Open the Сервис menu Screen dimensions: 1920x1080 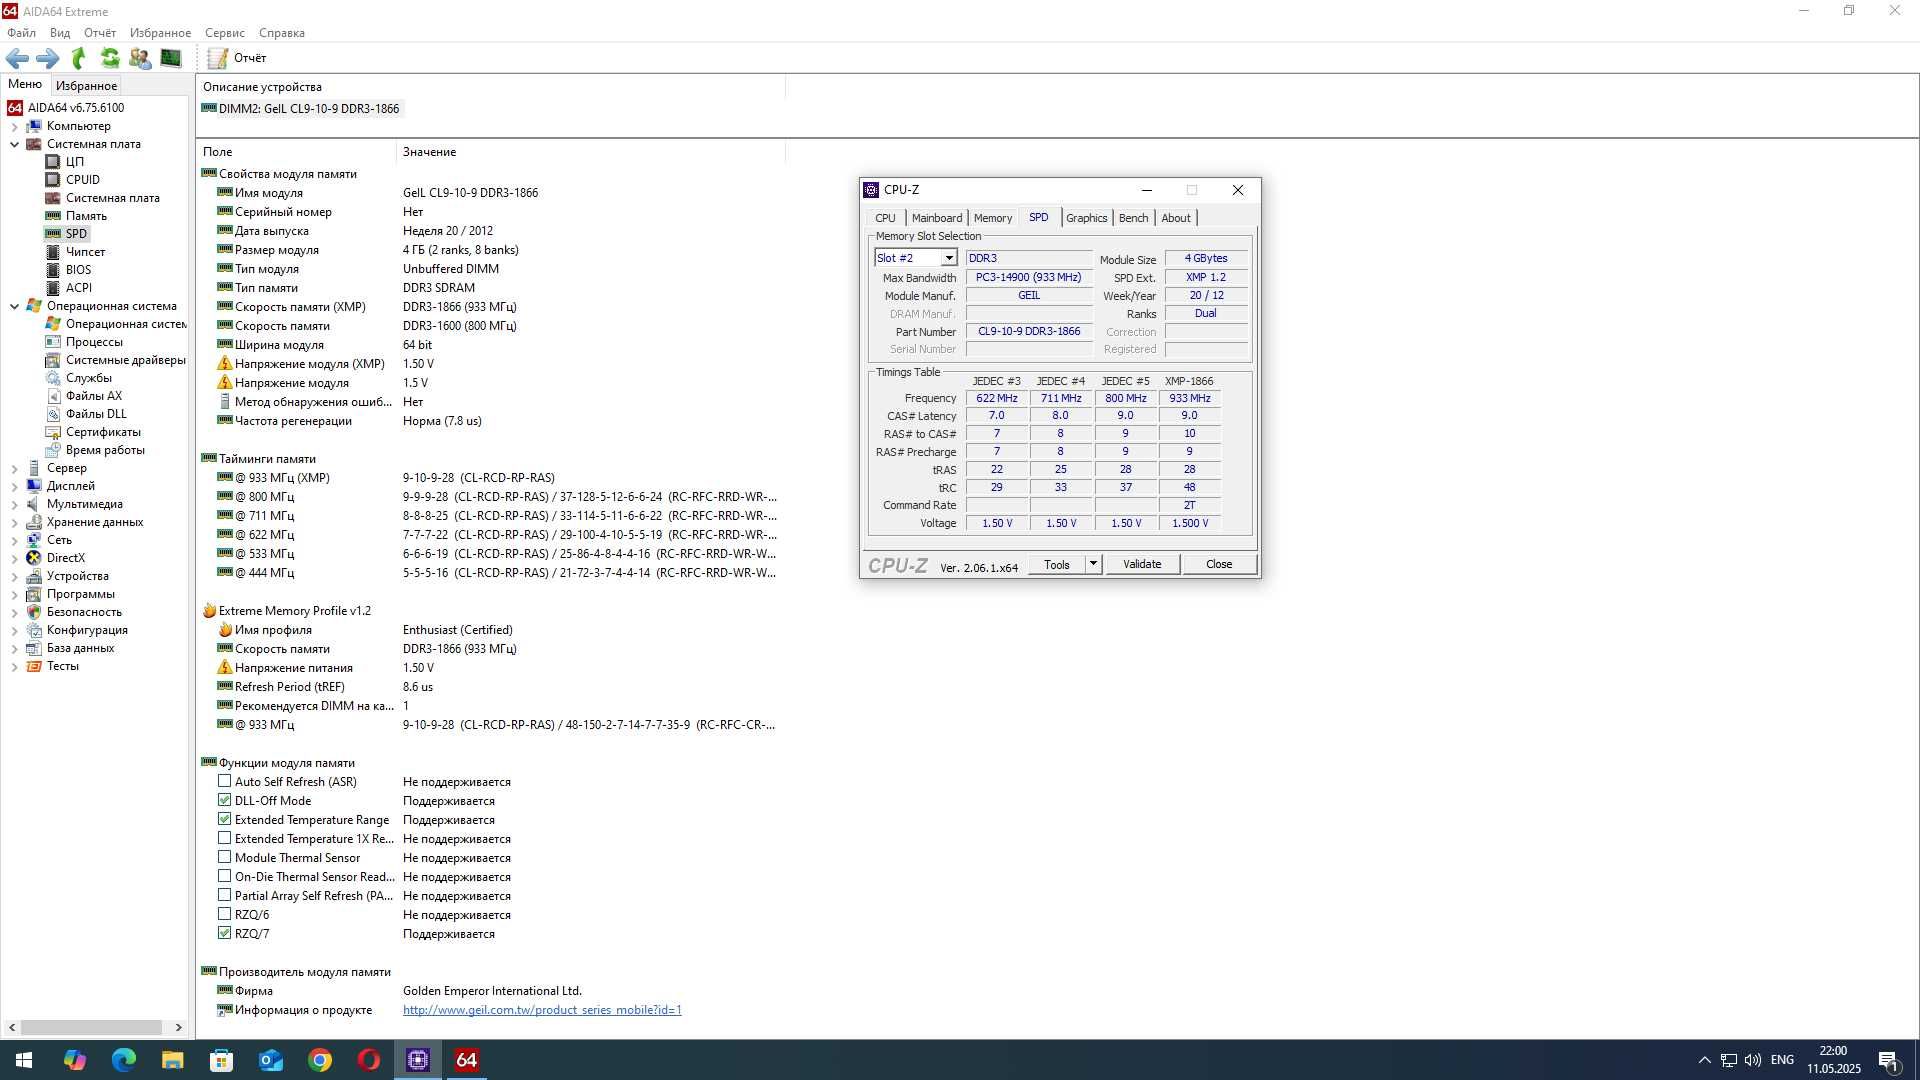pyautogui.click(x=225, y=33)
